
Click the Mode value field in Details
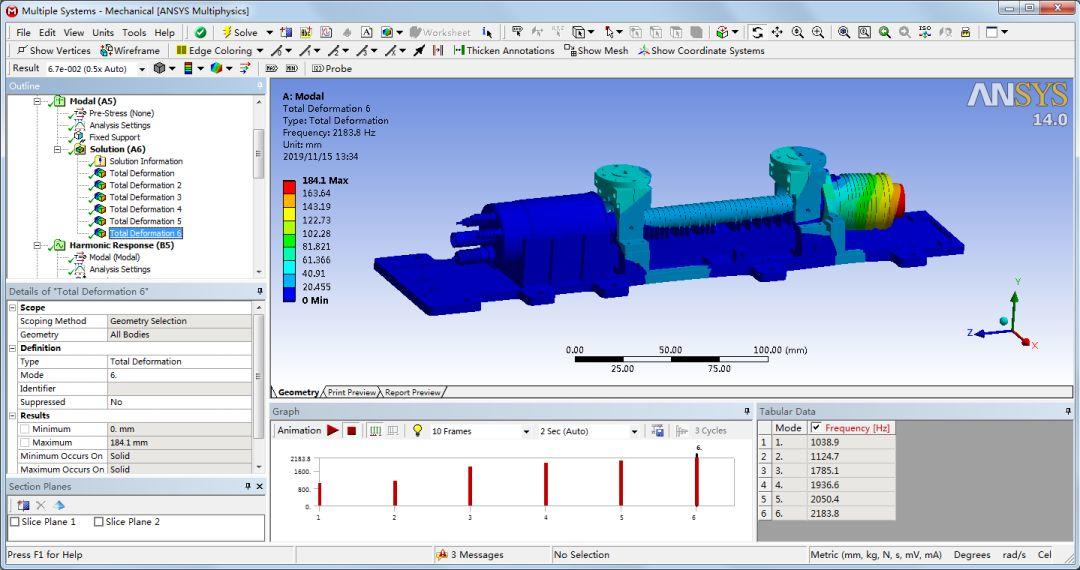180,375
